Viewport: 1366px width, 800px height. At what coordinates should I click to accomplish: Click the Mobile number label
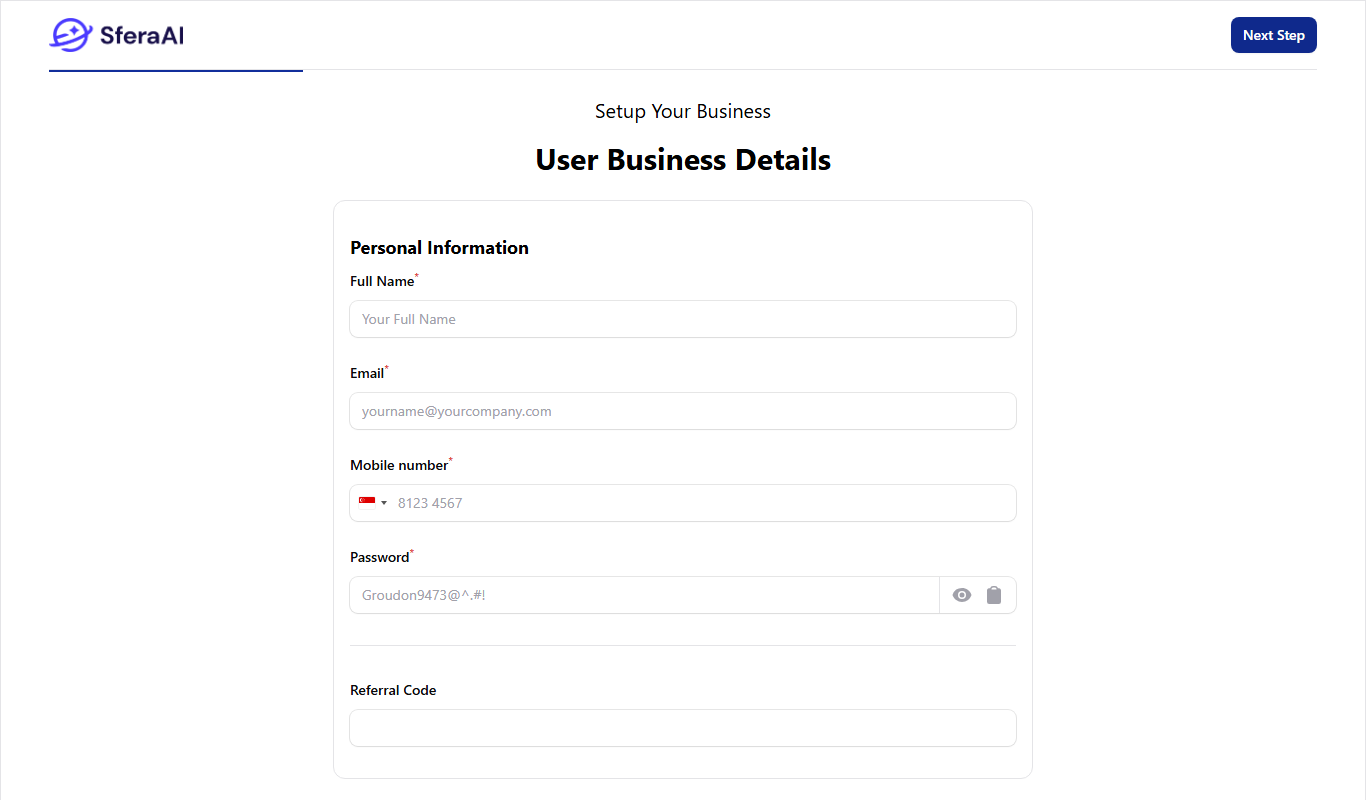click(399, 465)
